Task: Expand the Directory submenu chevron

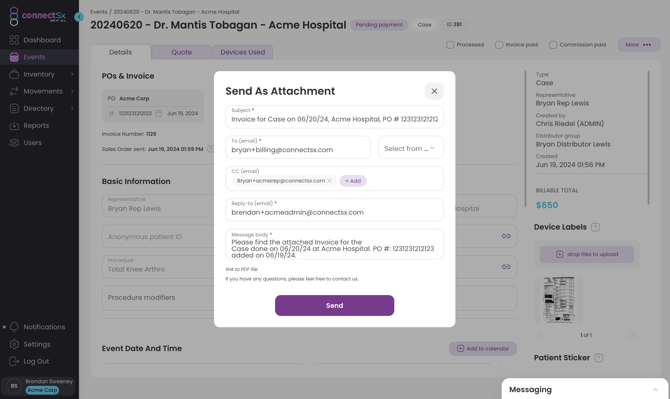Action: 72,109
